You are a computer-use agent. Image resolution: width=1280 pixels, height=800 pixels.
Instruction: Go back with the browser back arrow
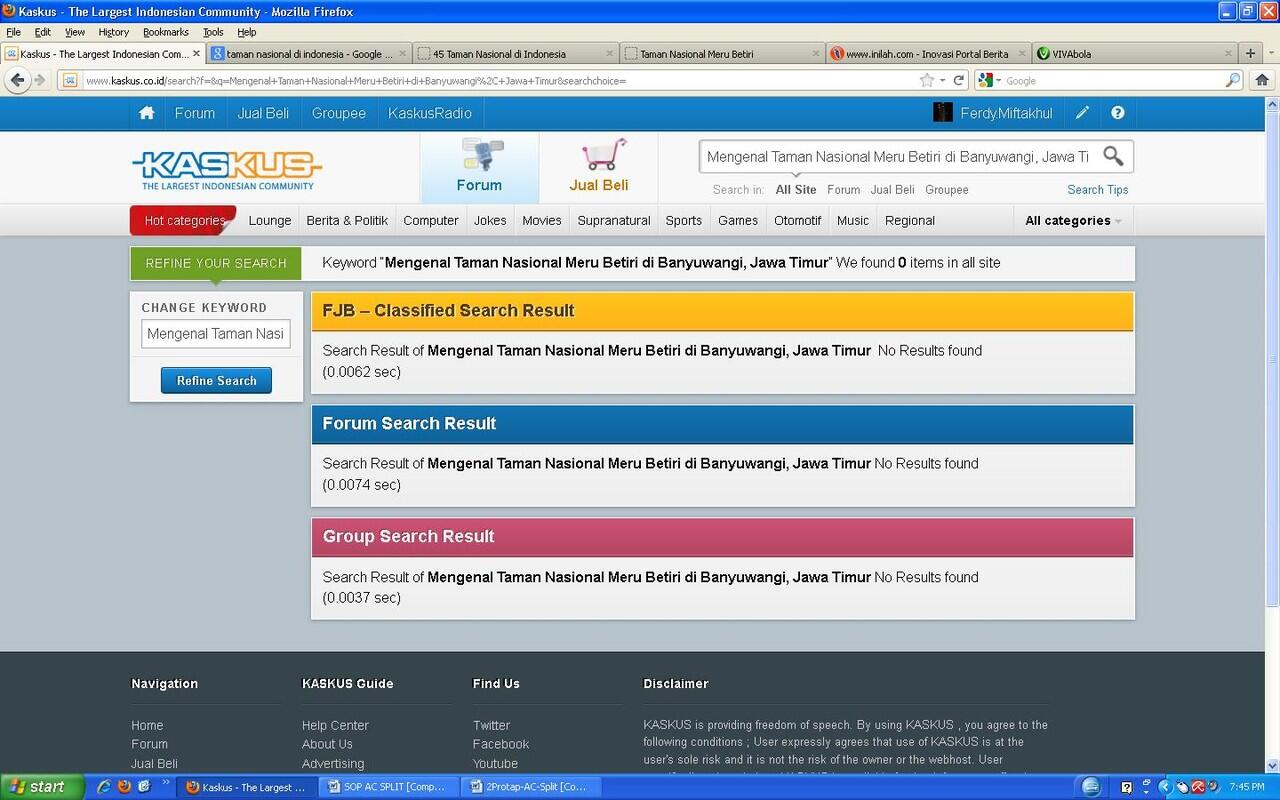tap(17, 80)
